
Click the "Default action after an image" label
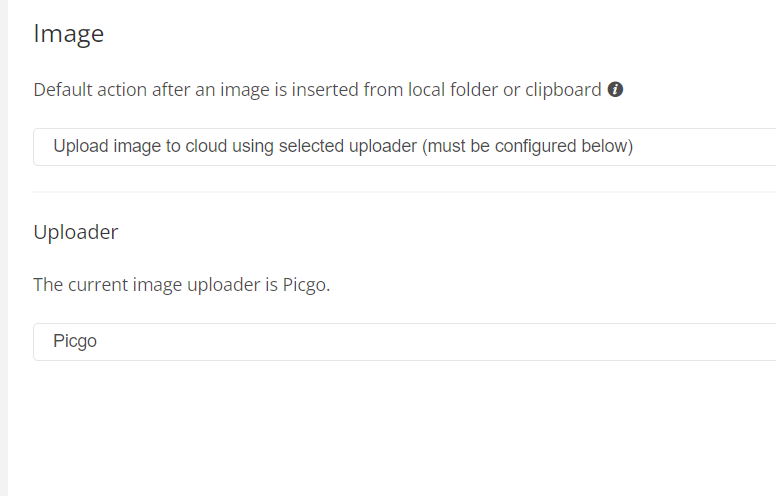point(150,90)
